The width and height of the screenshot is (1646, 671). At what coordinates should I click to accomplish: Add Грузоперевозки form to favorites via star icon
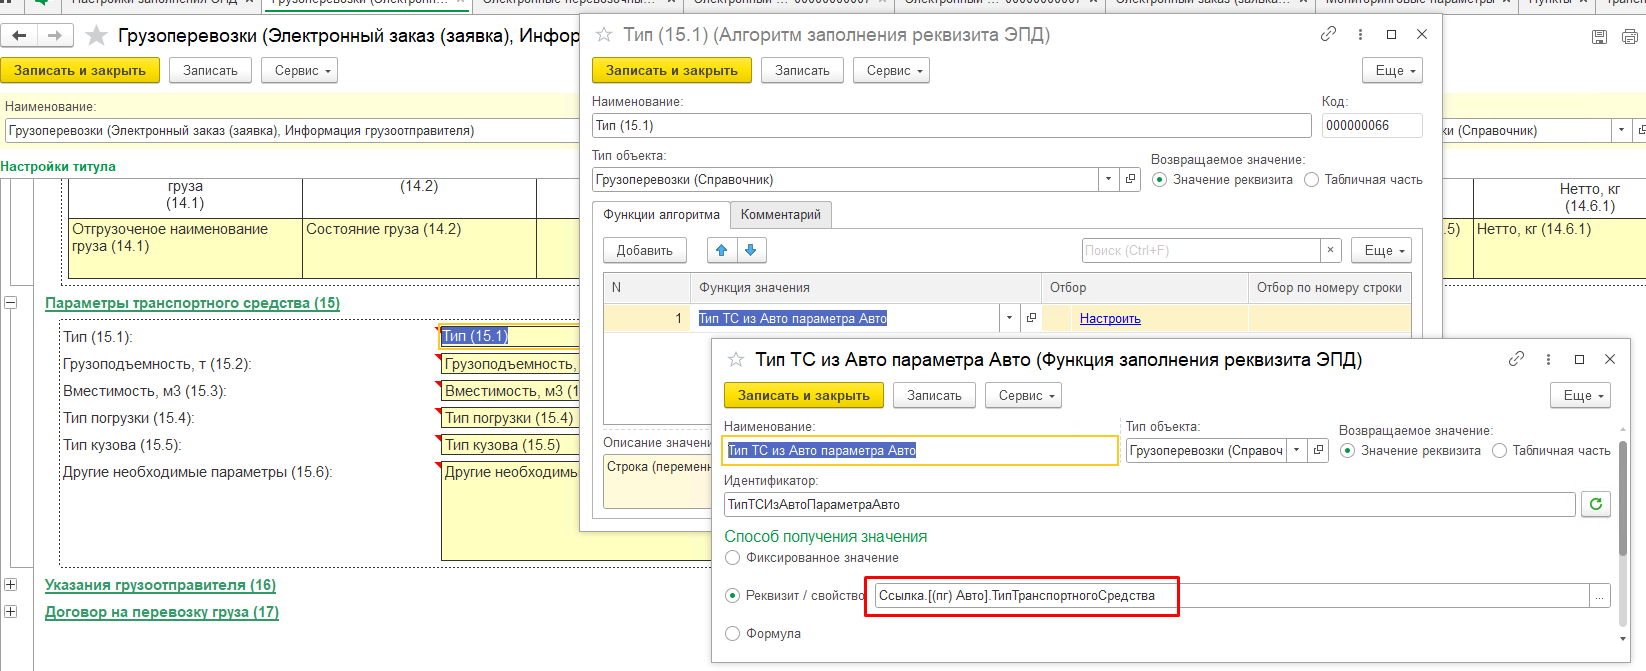97,36
